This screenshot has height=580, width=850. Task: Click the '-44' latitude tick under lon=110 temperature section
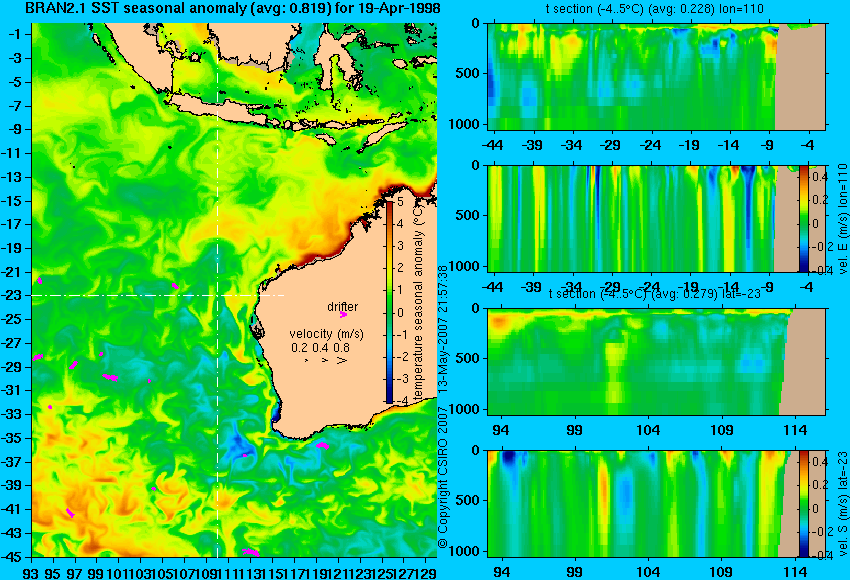493,145
